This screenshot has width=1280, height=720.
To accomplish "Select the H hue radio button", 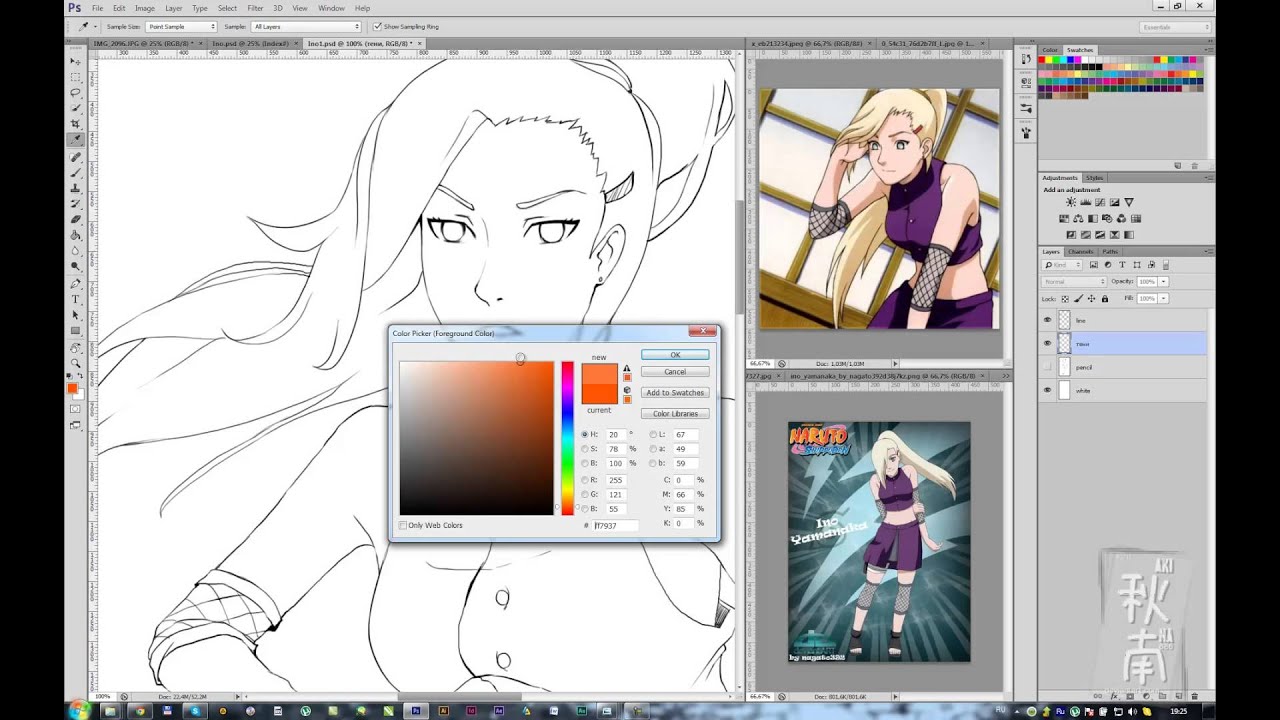I will pos(585,434).
